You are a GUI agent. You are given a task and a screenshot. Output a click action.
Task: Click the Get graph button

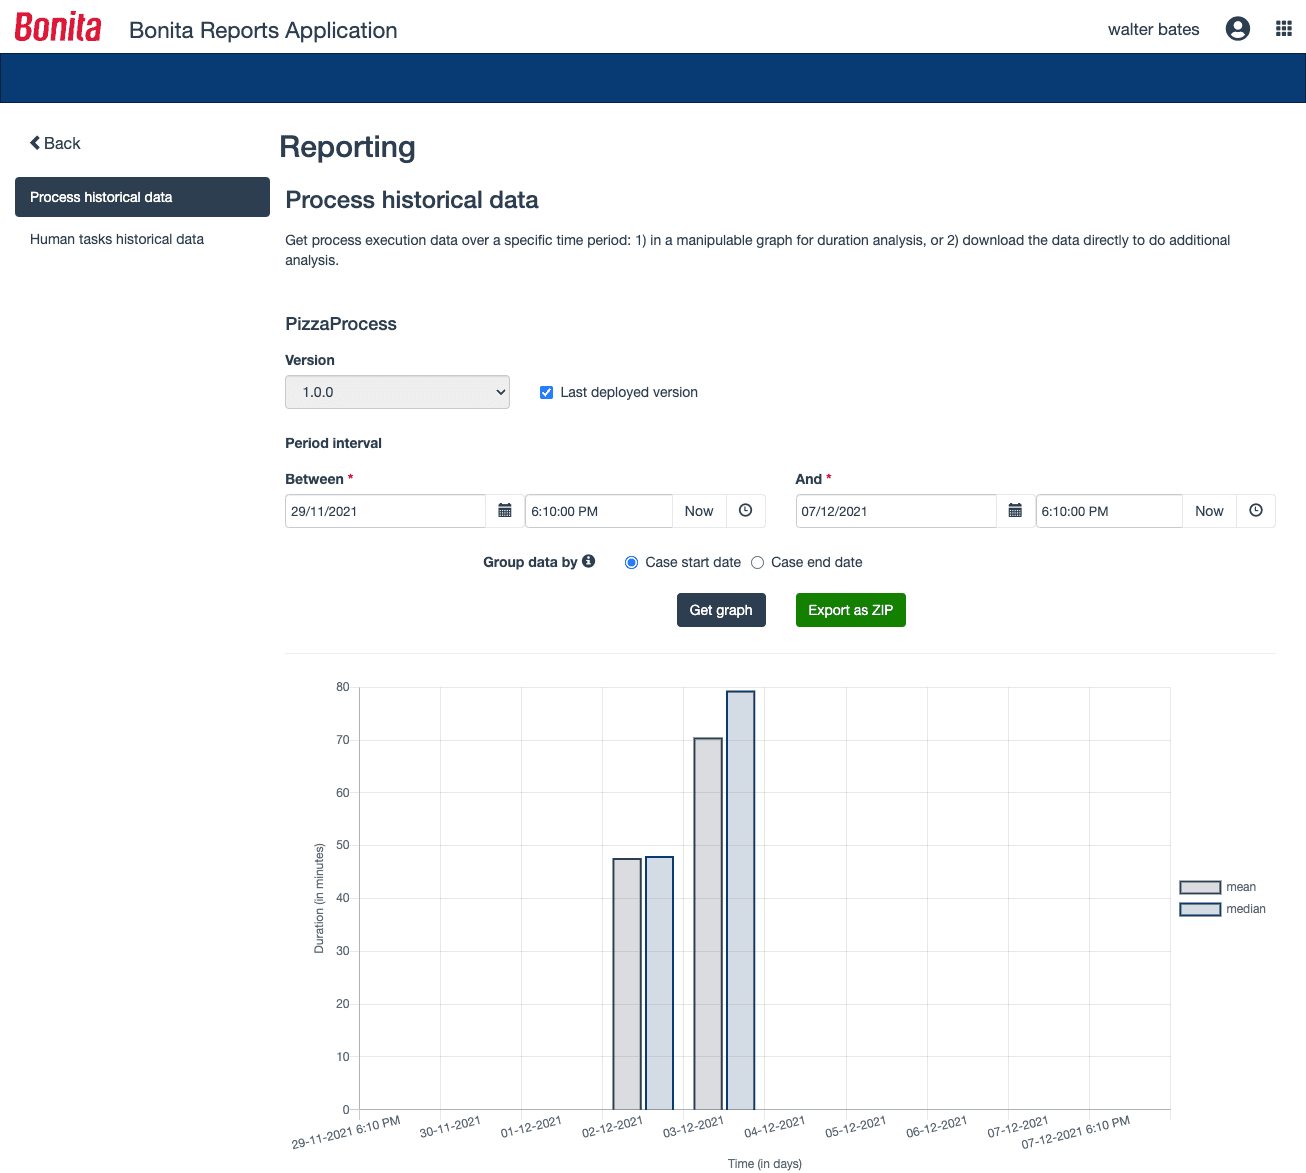click(x=721, y=610)
